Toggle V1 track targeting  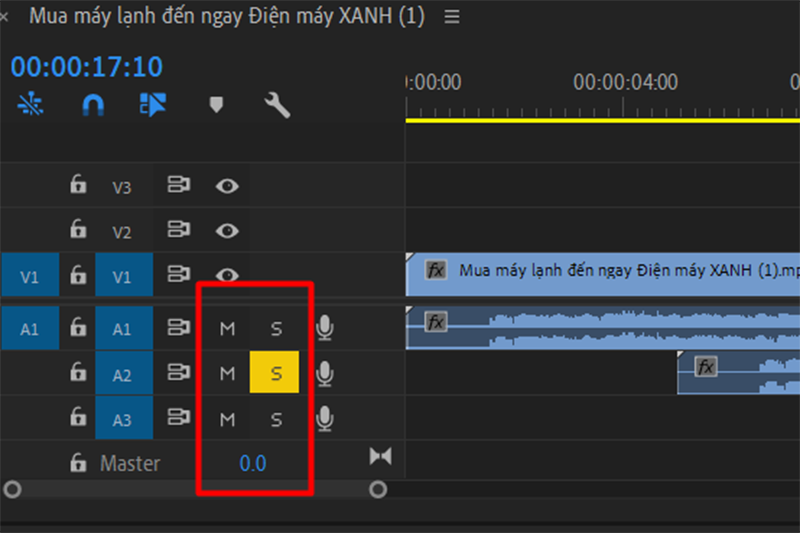click(x=124, y=275)
